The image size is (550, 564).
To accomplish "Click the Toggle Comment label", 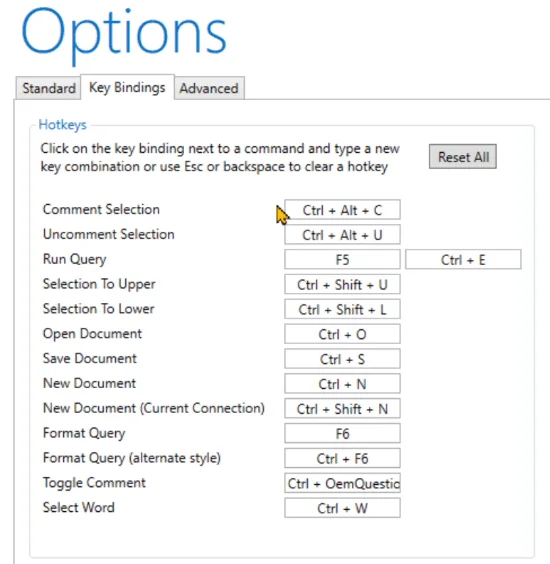I will tap(94, 483).
